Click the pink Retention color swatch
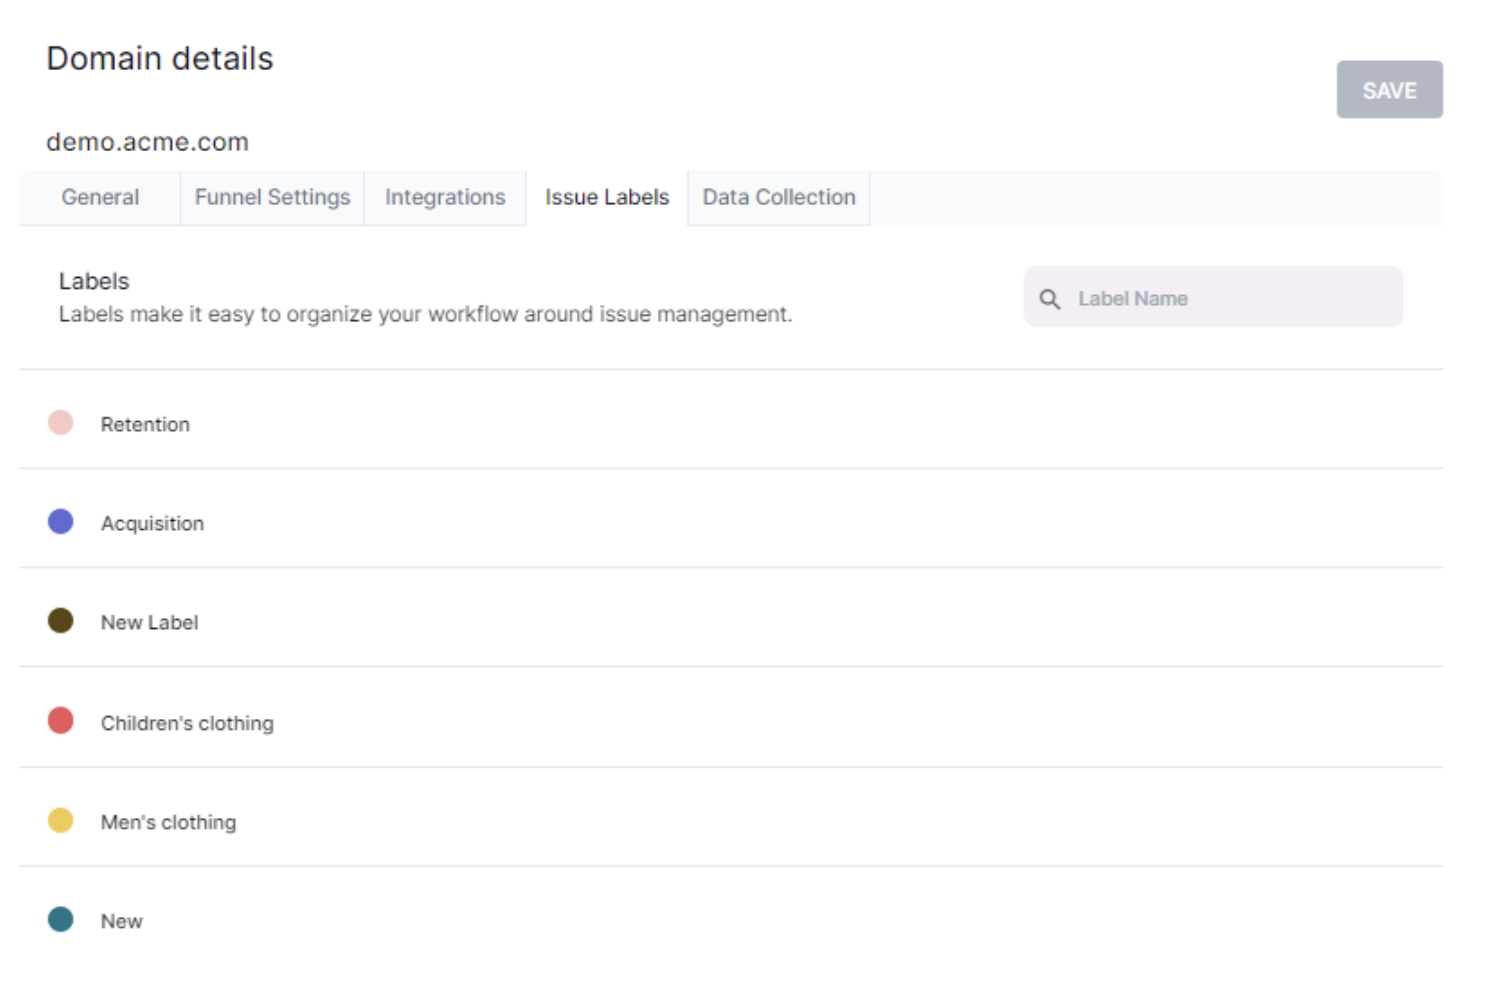 61,423
